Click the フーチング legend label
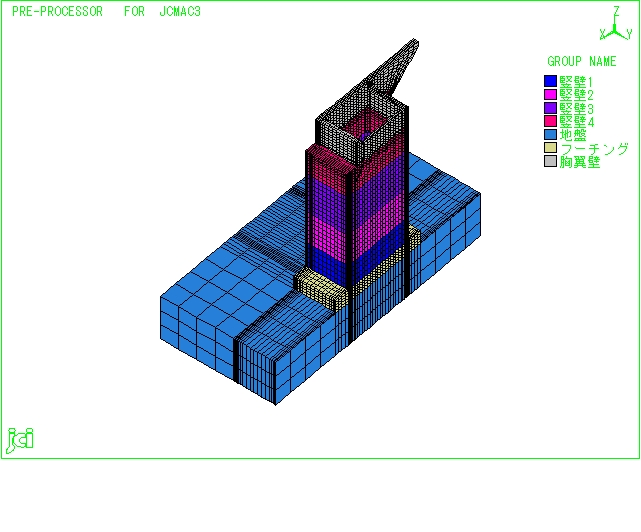This screenshot has width=641, height=532. 594,148
